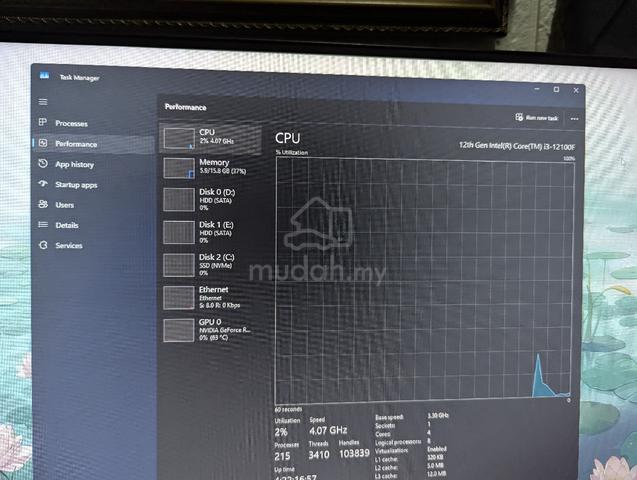Select CPU resource entry label
The height and width of the screenshot is (480, 637).
tap(207, 132)
